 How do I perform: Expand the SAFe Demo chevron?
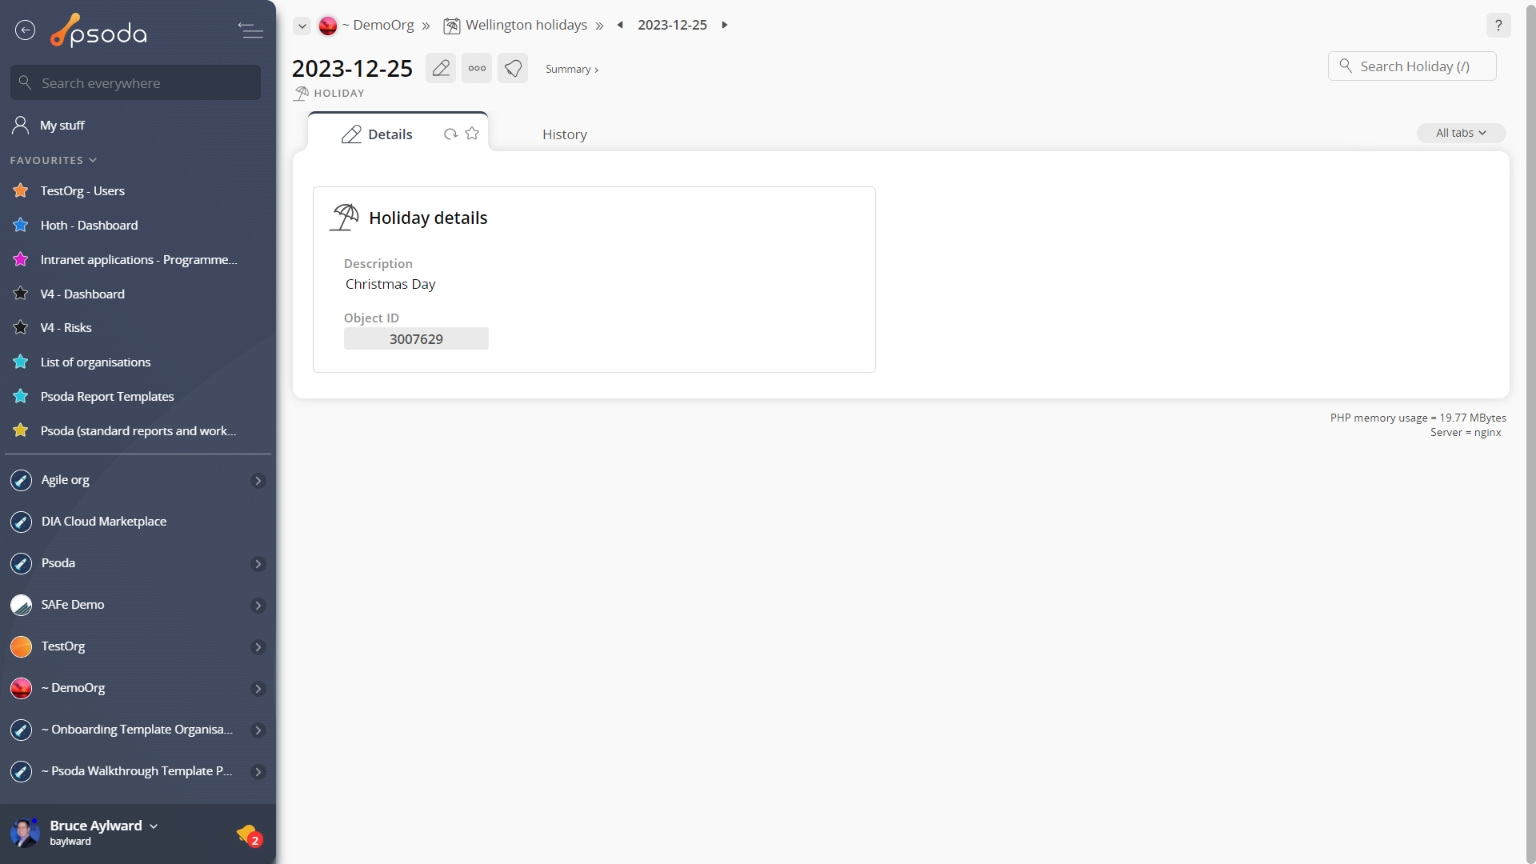258,606
